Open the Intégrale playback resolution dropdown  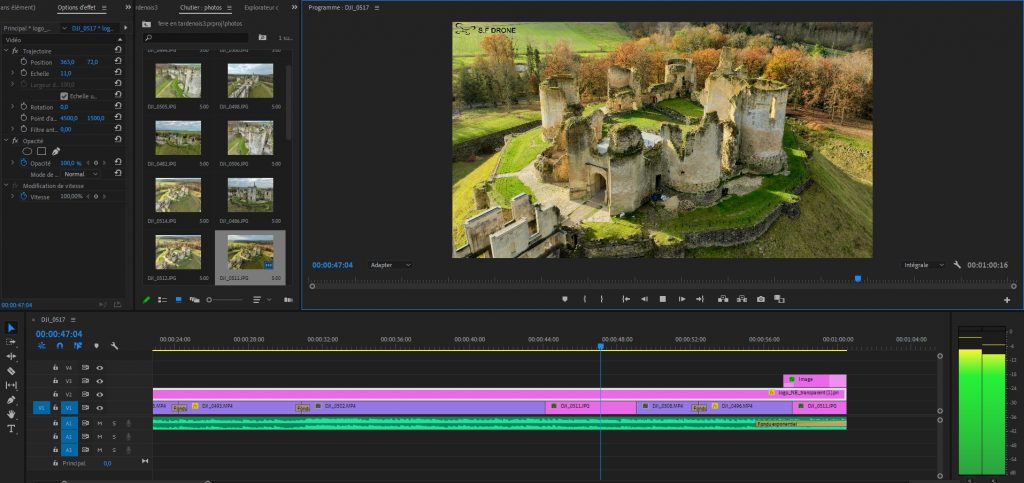[924, 265]
